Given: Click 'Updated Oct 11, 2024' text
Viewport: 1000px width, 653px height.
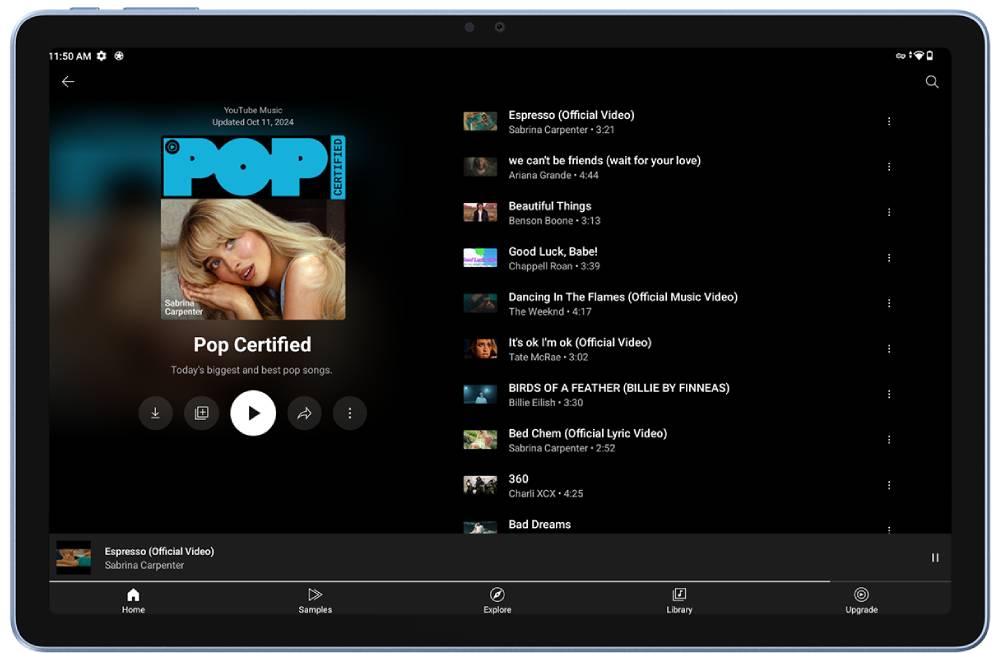Looking at the screenshot, I should click(x=253, y=122).
